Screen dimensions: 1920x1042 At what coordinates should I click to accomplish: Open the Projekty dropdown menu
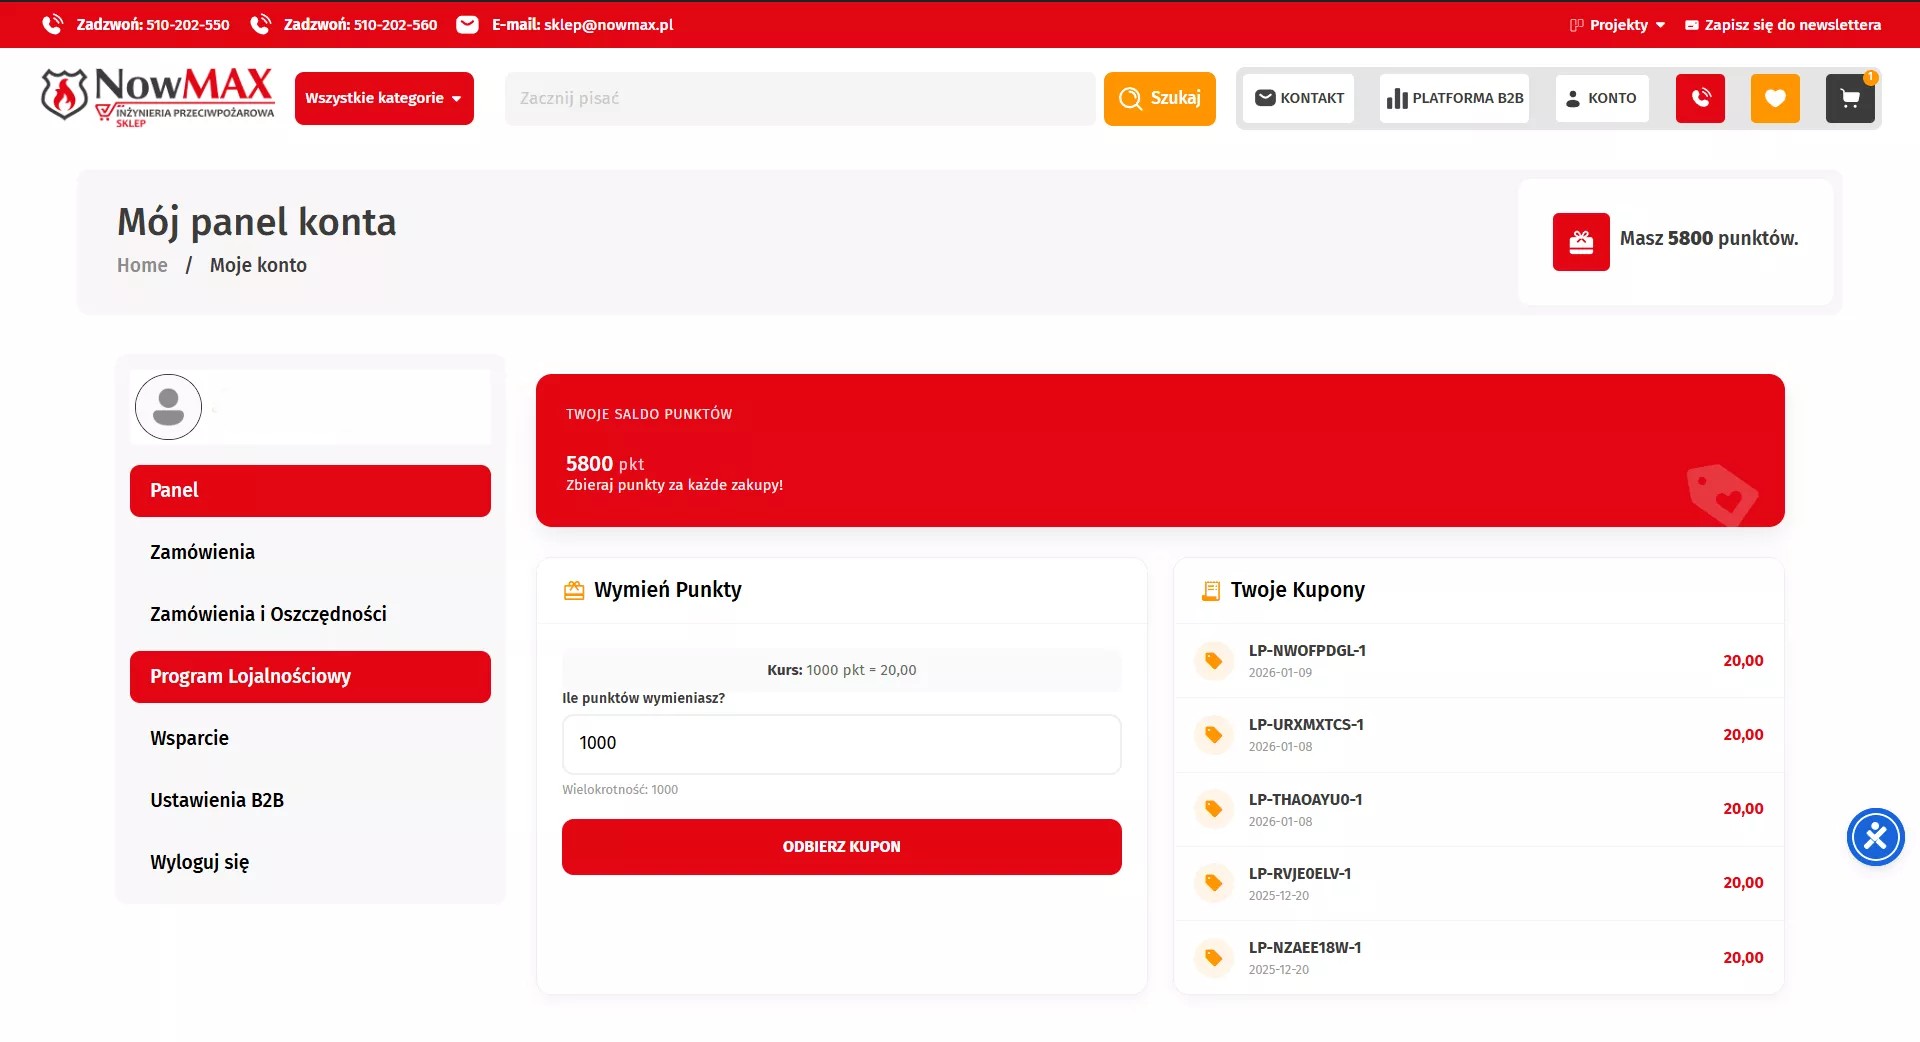coord(1617,25)
